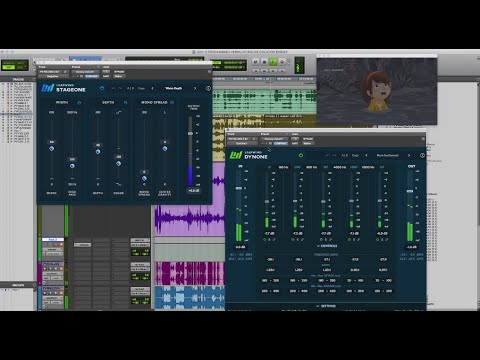Toggle Bypass in StageOne plugin header
480x360 pixels.
(119, 72)
